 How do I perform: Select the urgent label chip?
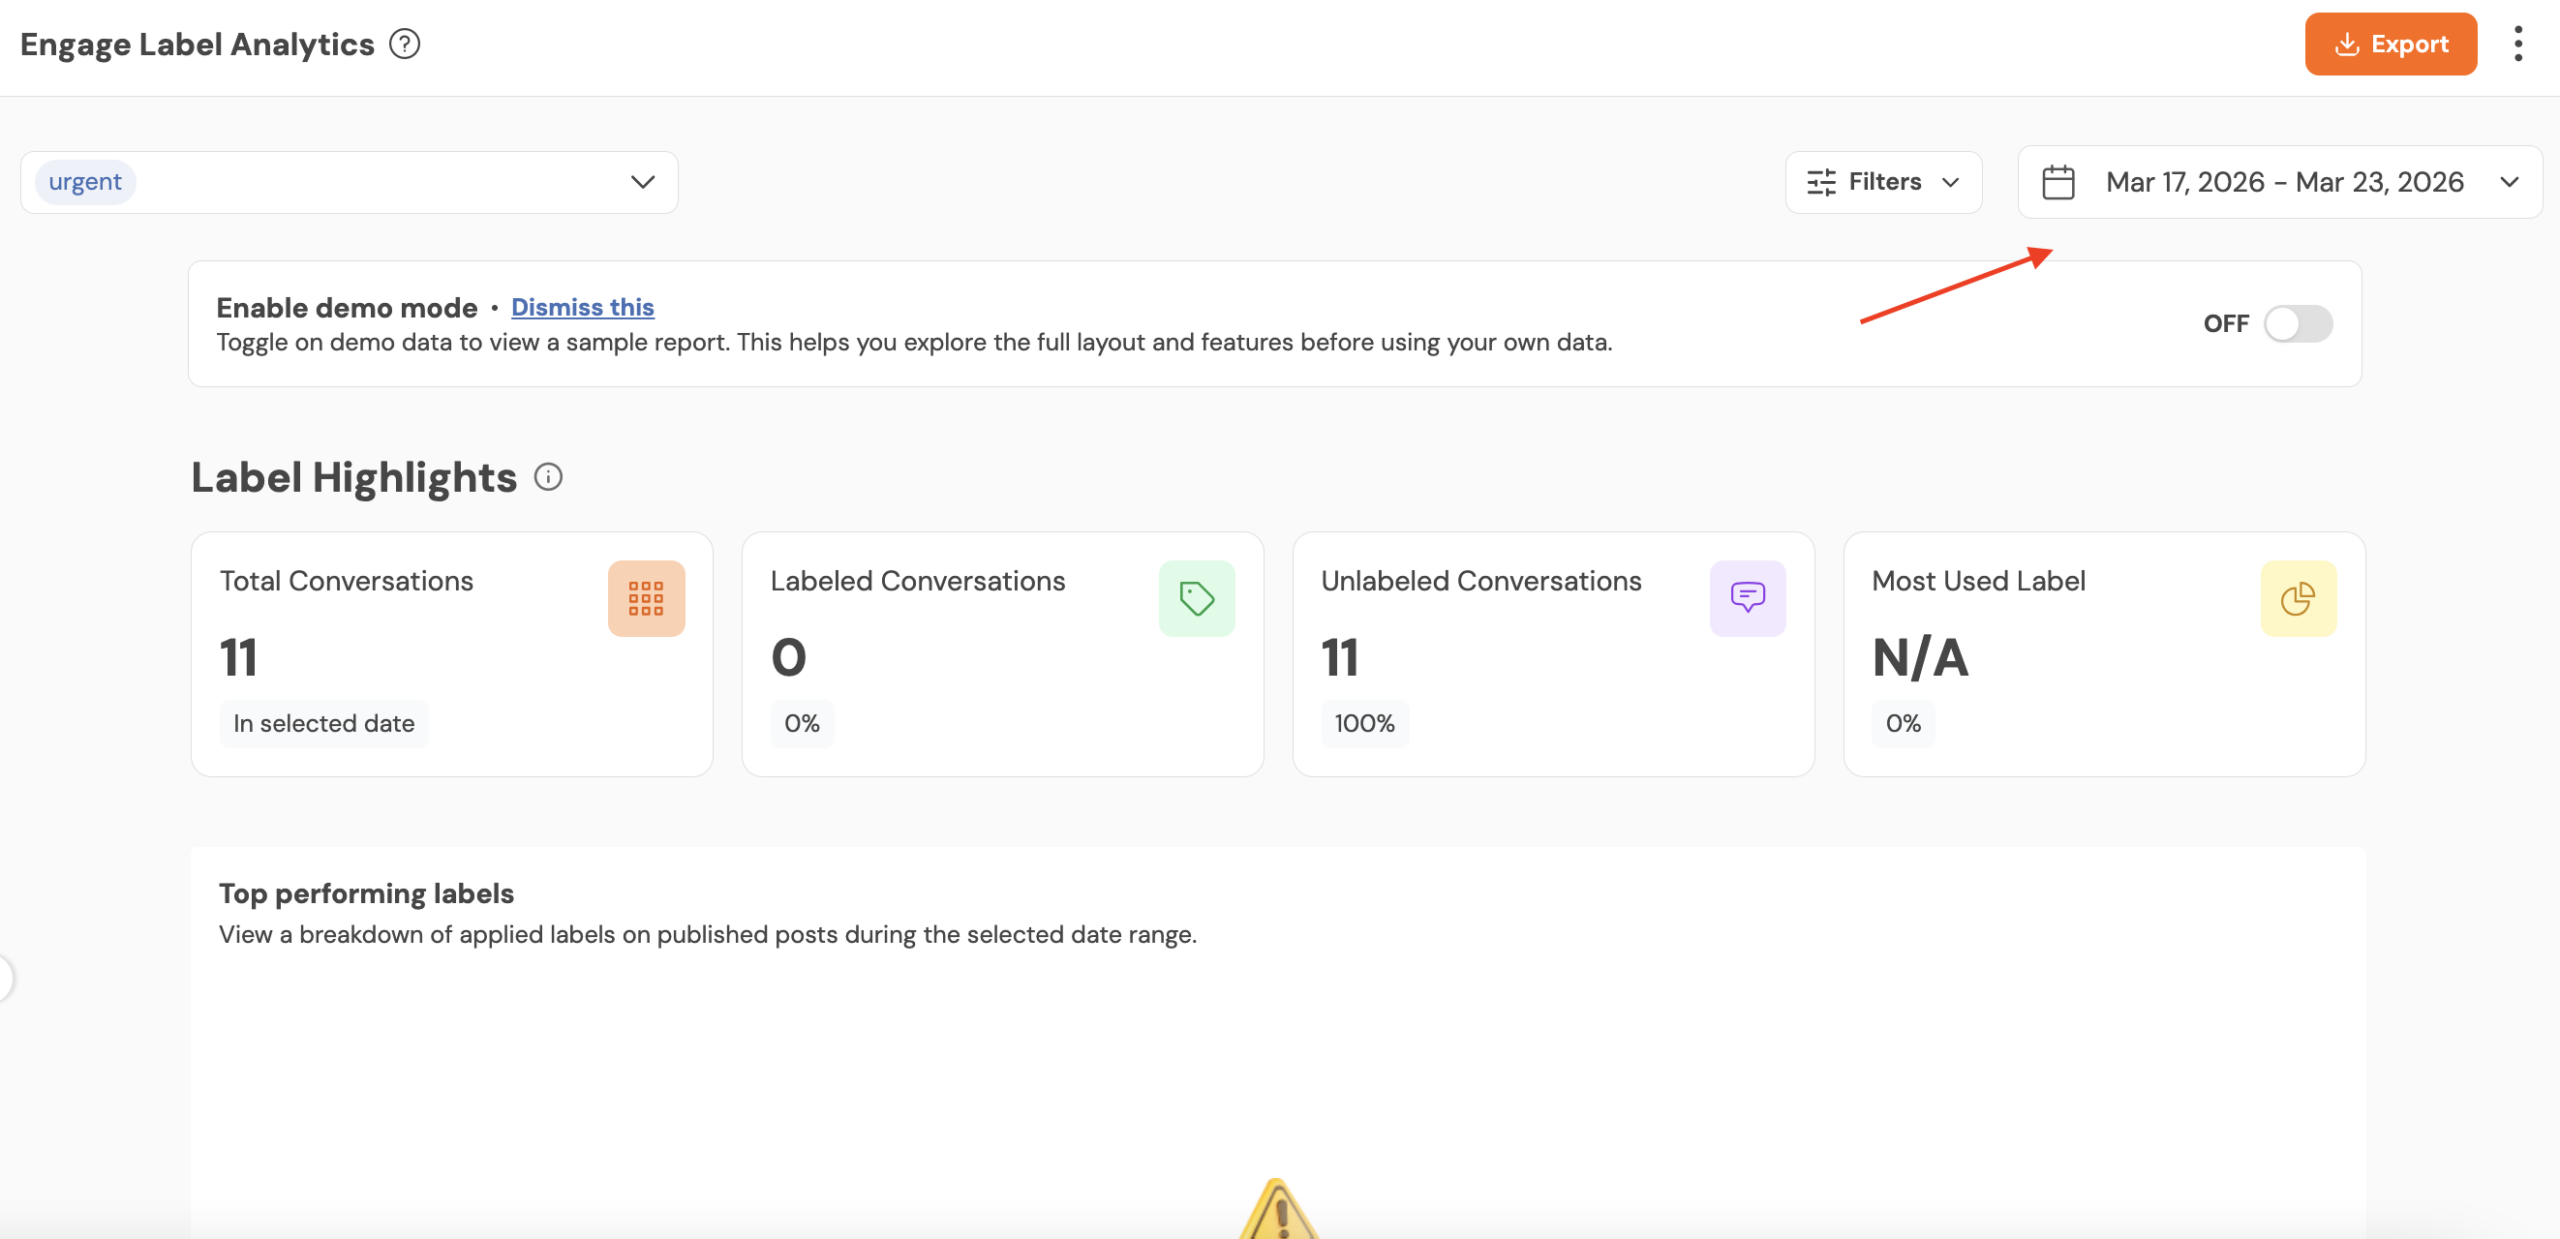[x=85, y=182]
